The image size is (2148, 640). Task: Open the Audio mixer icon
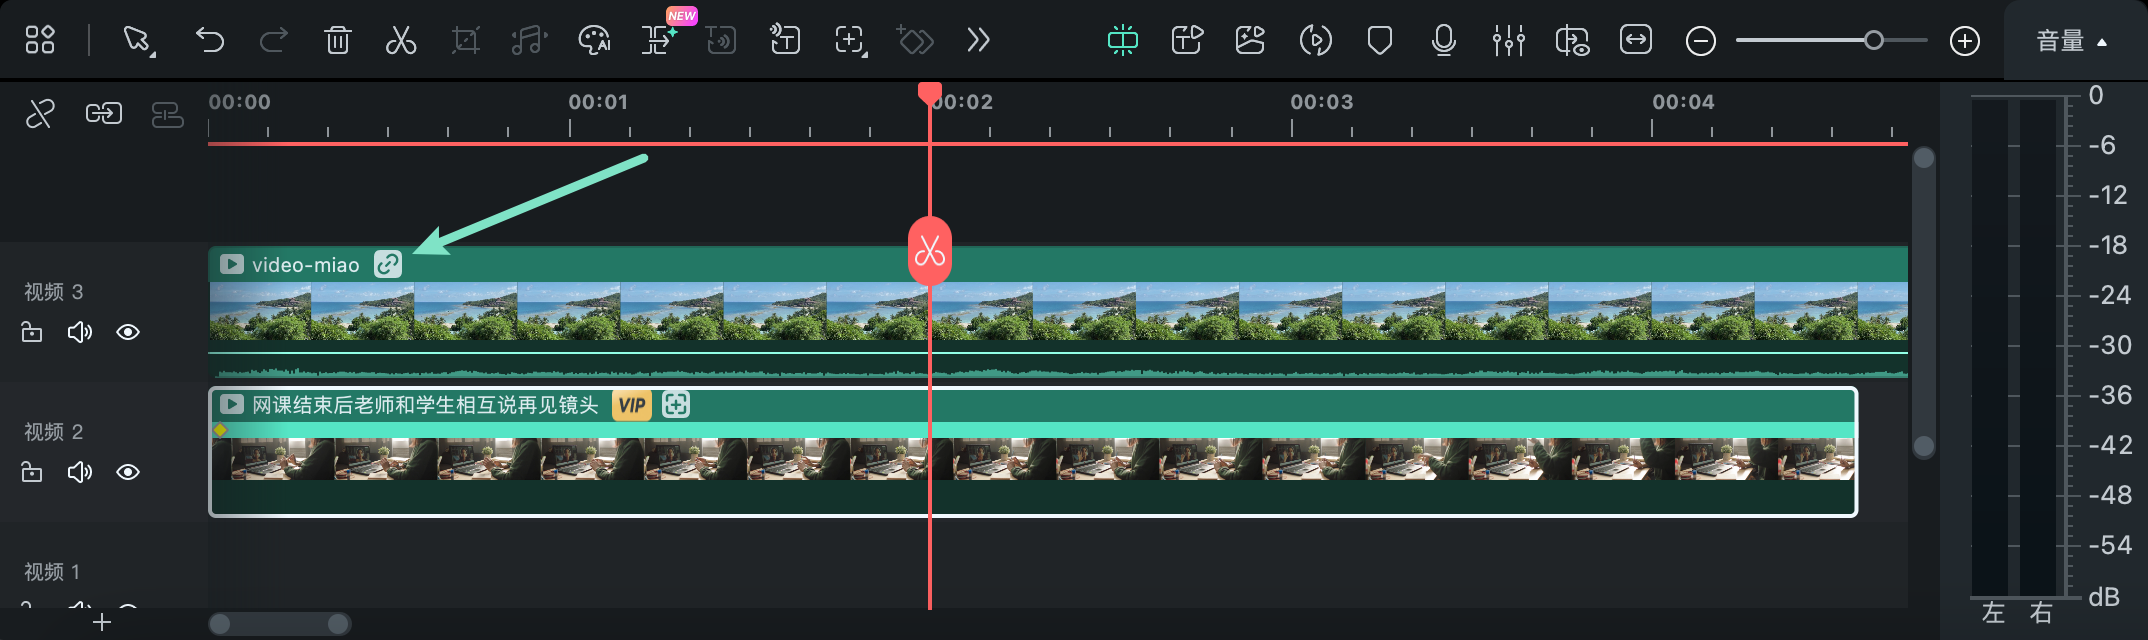[x=1508, y=40]
